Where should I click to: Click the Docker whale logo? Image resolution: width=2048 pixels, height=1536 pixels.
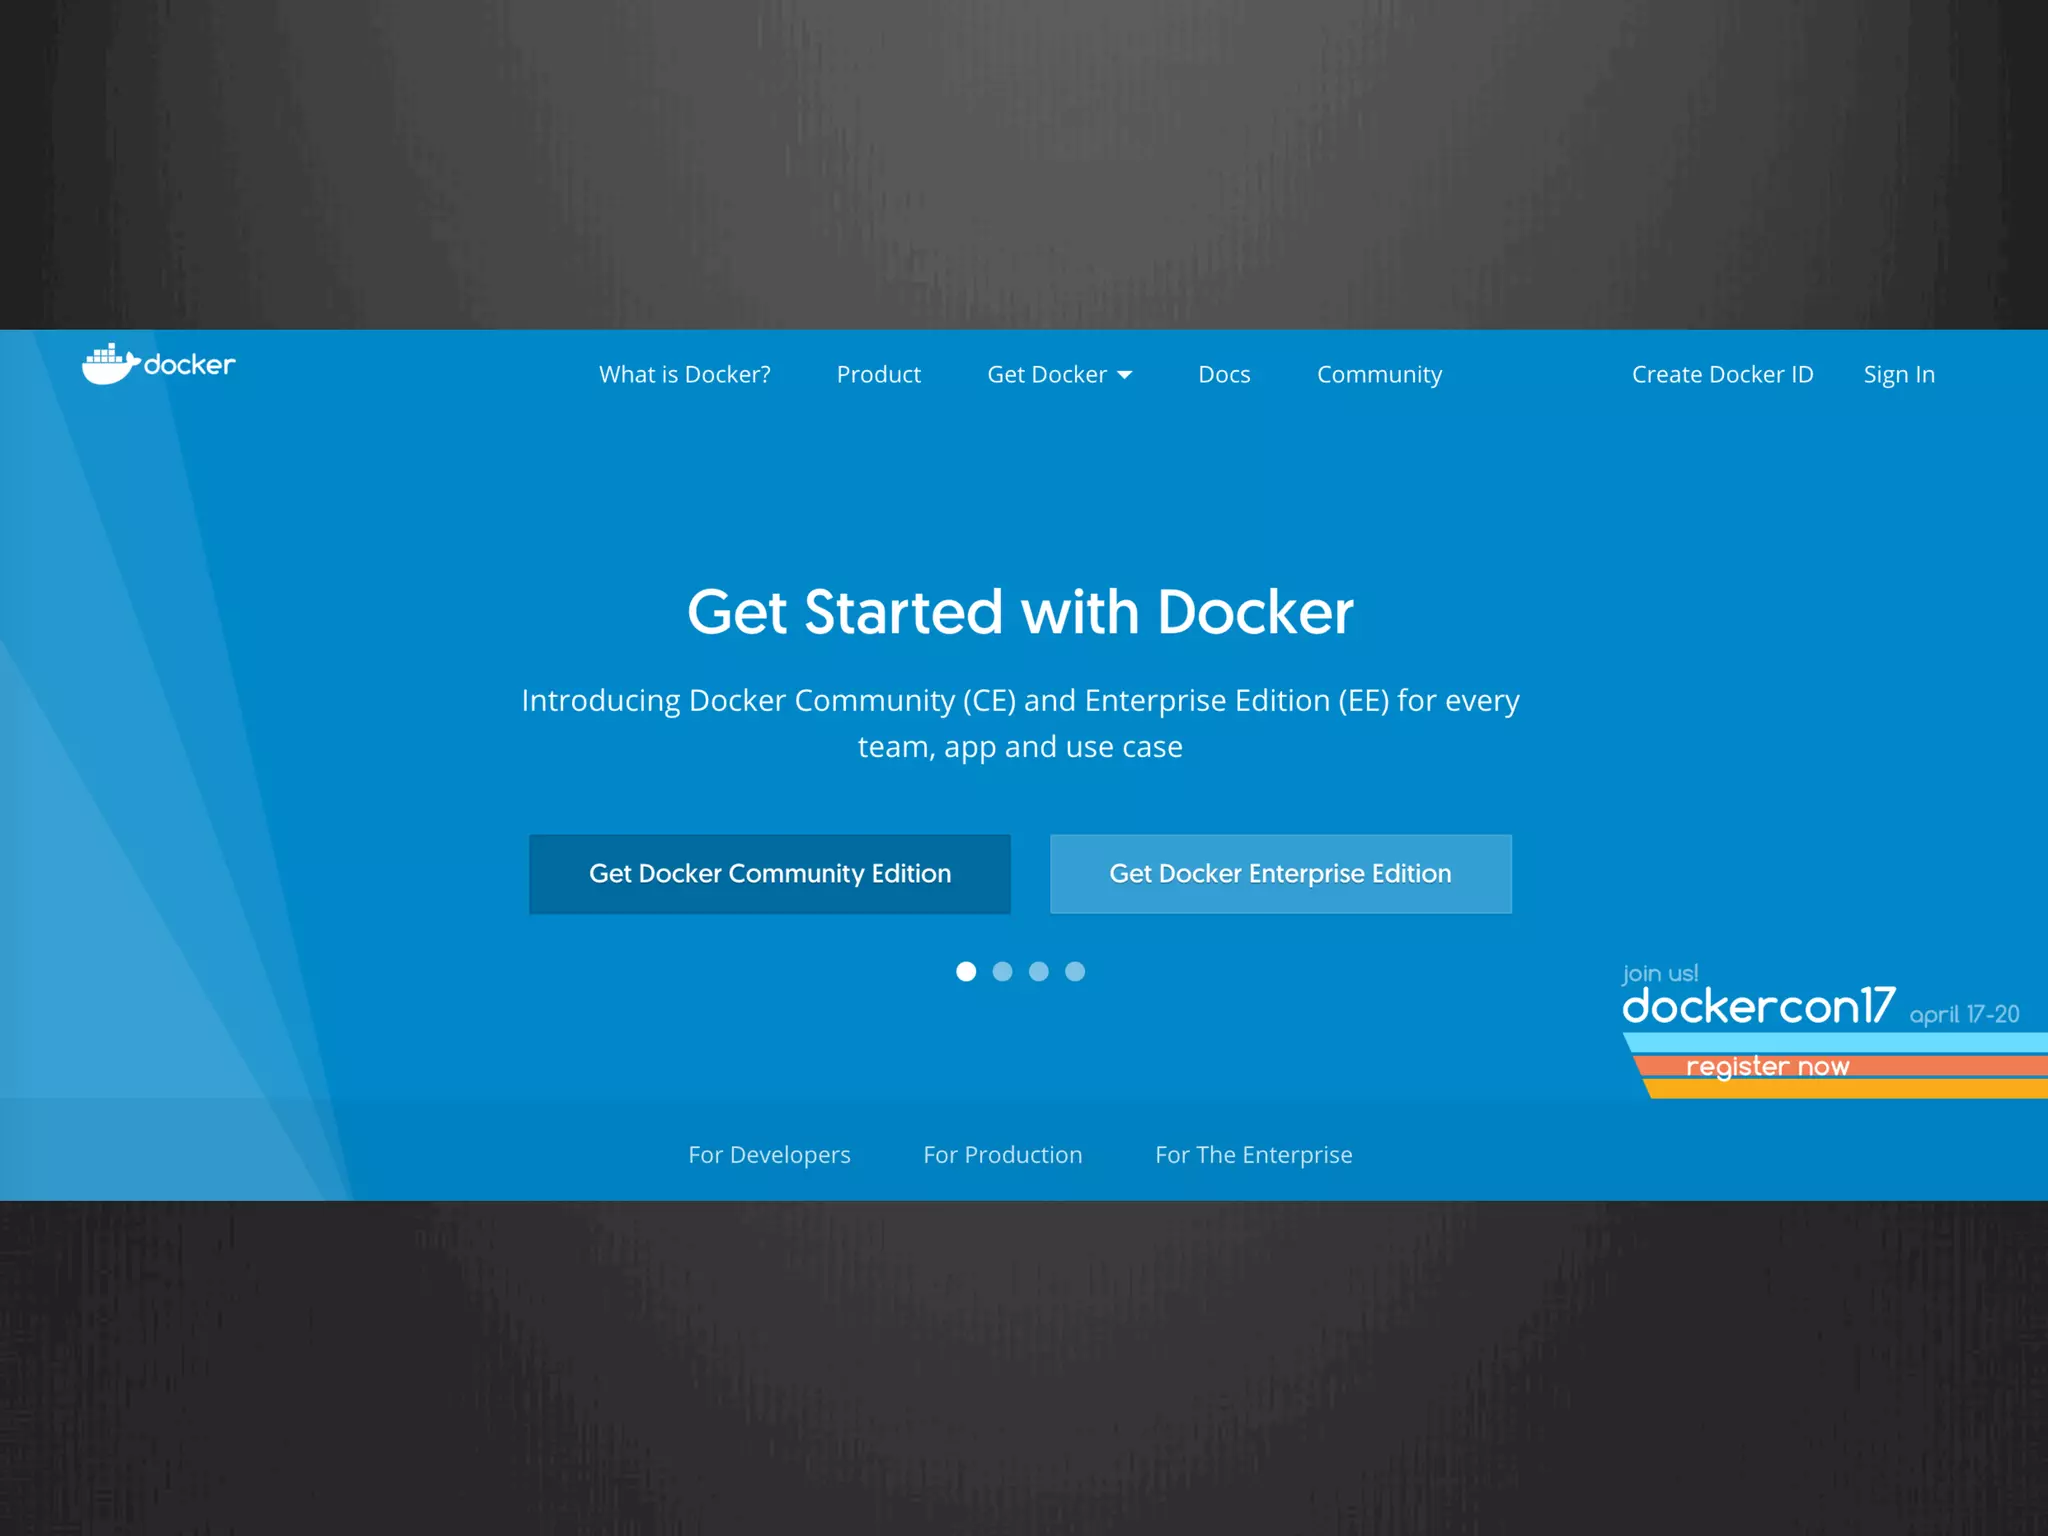click(x=158, y=364)
